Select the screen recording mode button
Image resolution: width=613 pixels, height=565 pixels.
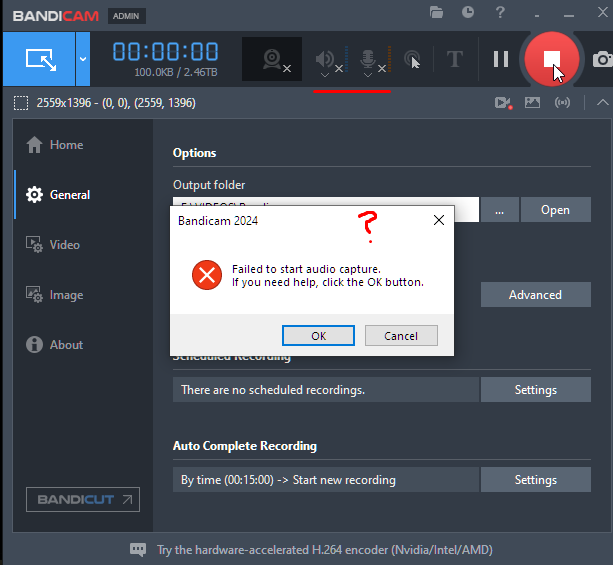coord(39,59)
